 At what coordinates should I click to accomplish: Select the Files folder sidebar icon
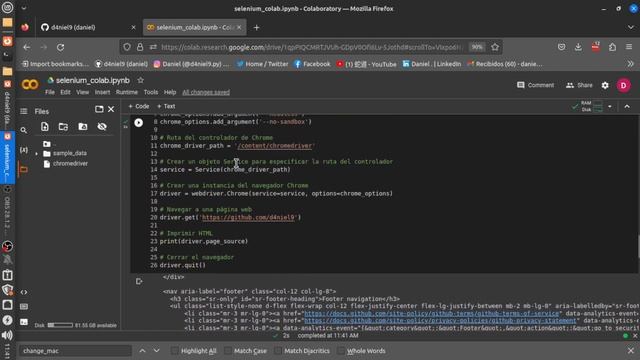click(24, 169)
